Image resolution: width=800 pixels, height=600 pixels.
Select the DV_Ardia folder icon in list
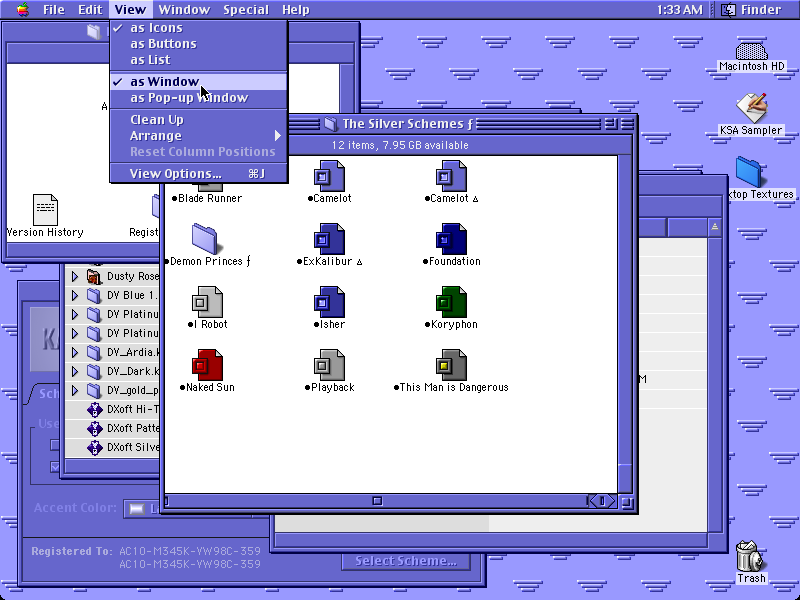click(x=93, y=352)
